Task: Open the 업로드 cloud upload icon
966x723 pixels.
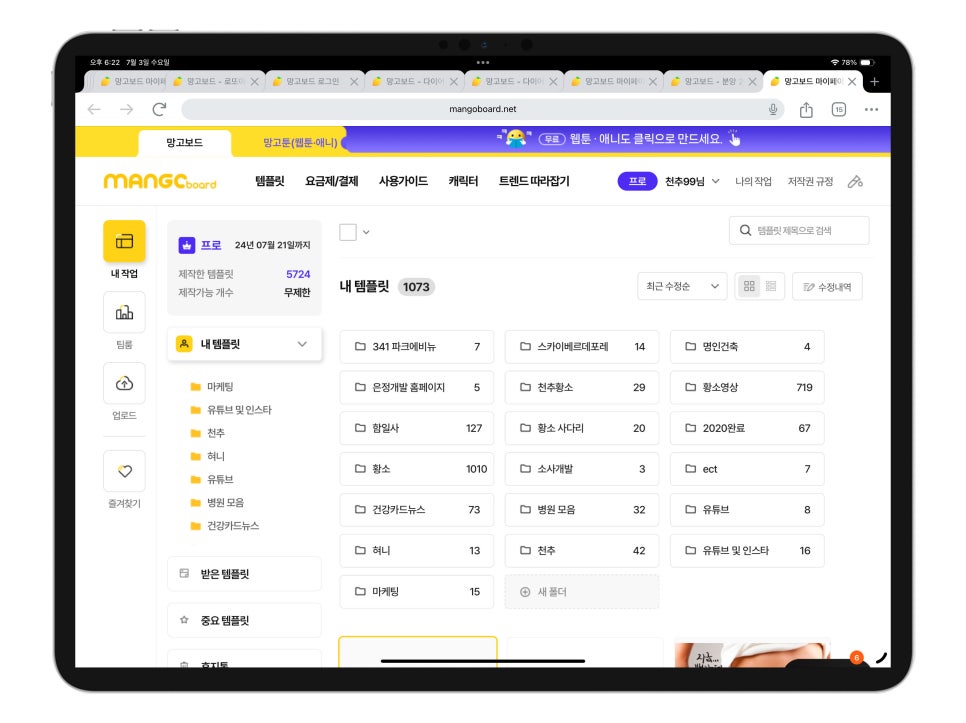Action: tap(124, 383)
